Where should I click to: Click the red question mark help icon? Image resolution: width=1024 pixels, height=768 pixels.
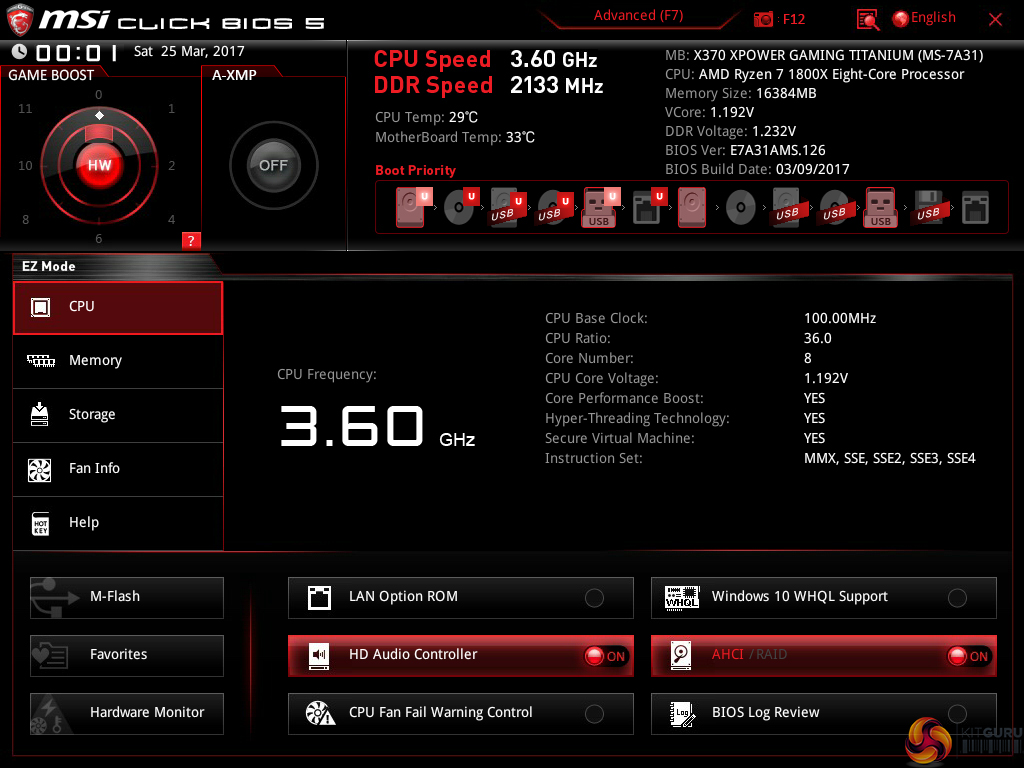point(191,240)
